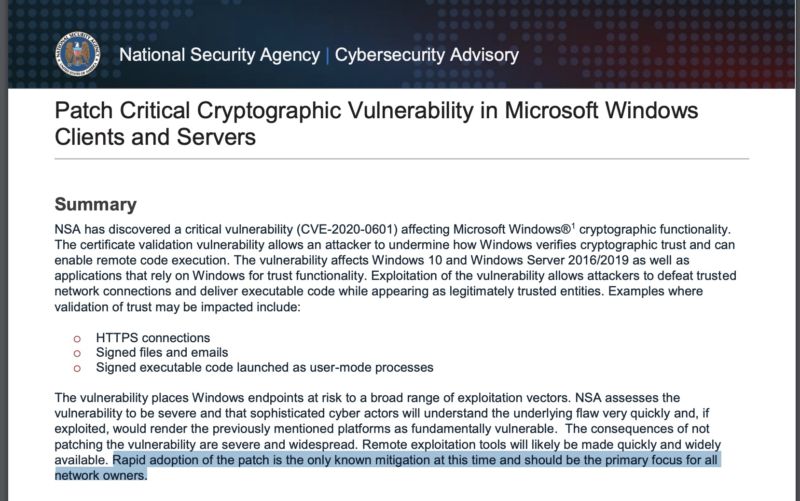Image resolution: width=800 pixels, height=501 pixels.
Task: Click the bullet circle beside Signed executable code
Action: pyautogui.click(x=77, y=368)
